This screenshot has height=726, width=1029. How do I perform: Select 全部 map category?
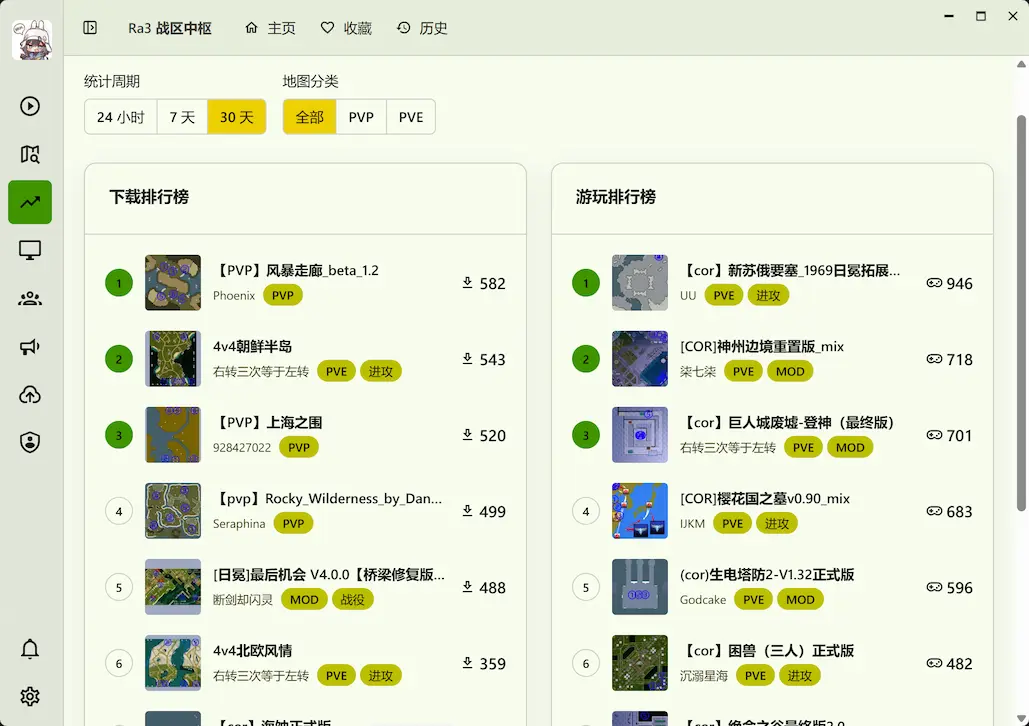(x=310, y=117)
